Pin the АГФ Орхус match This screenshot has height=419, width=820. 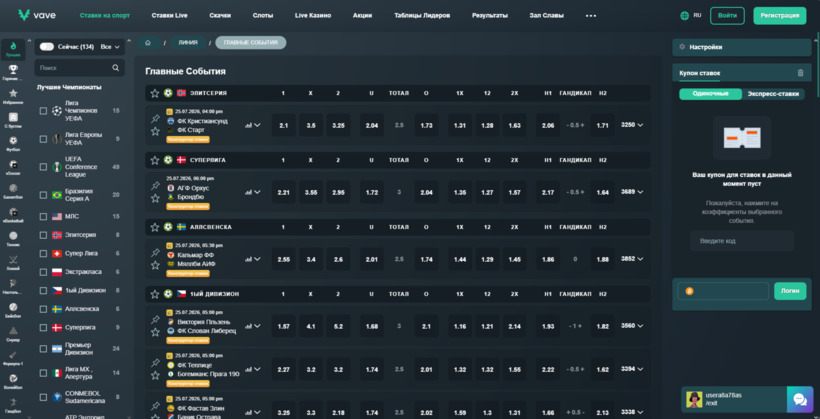pyautogui.click(x=155, y=186)
